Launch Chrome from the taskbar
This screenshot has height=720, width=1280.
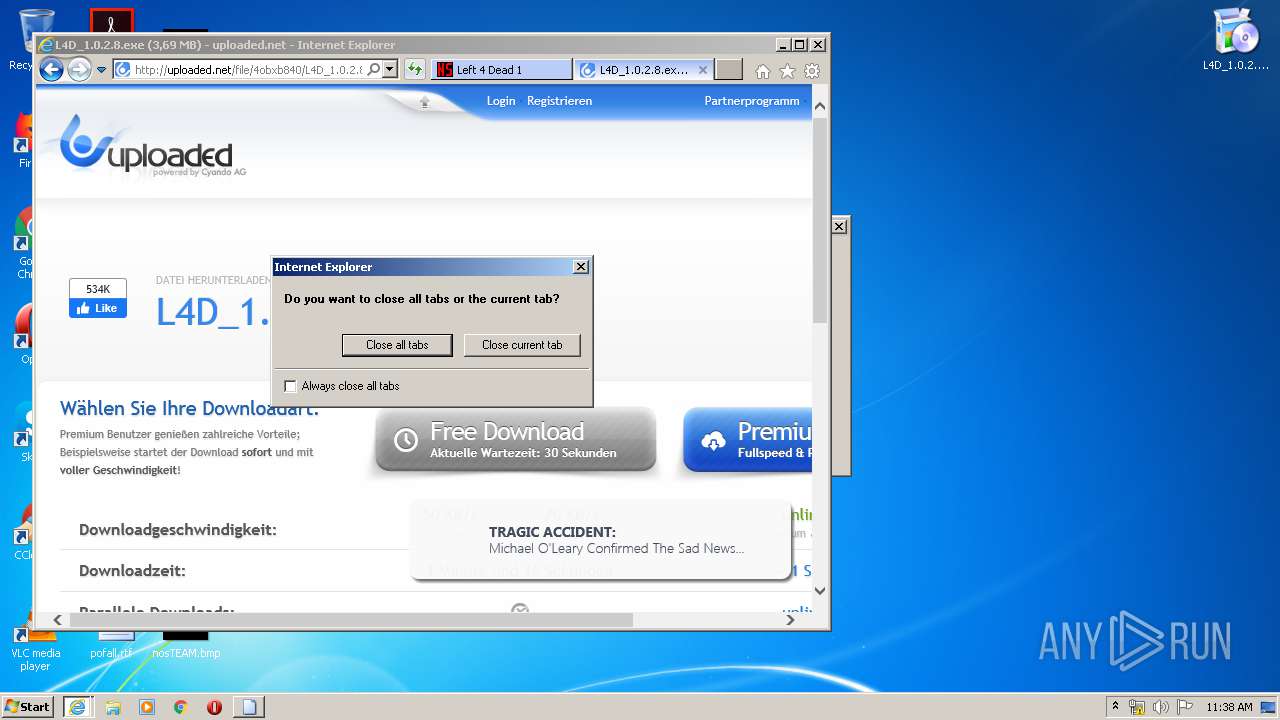tap(180, 706)
